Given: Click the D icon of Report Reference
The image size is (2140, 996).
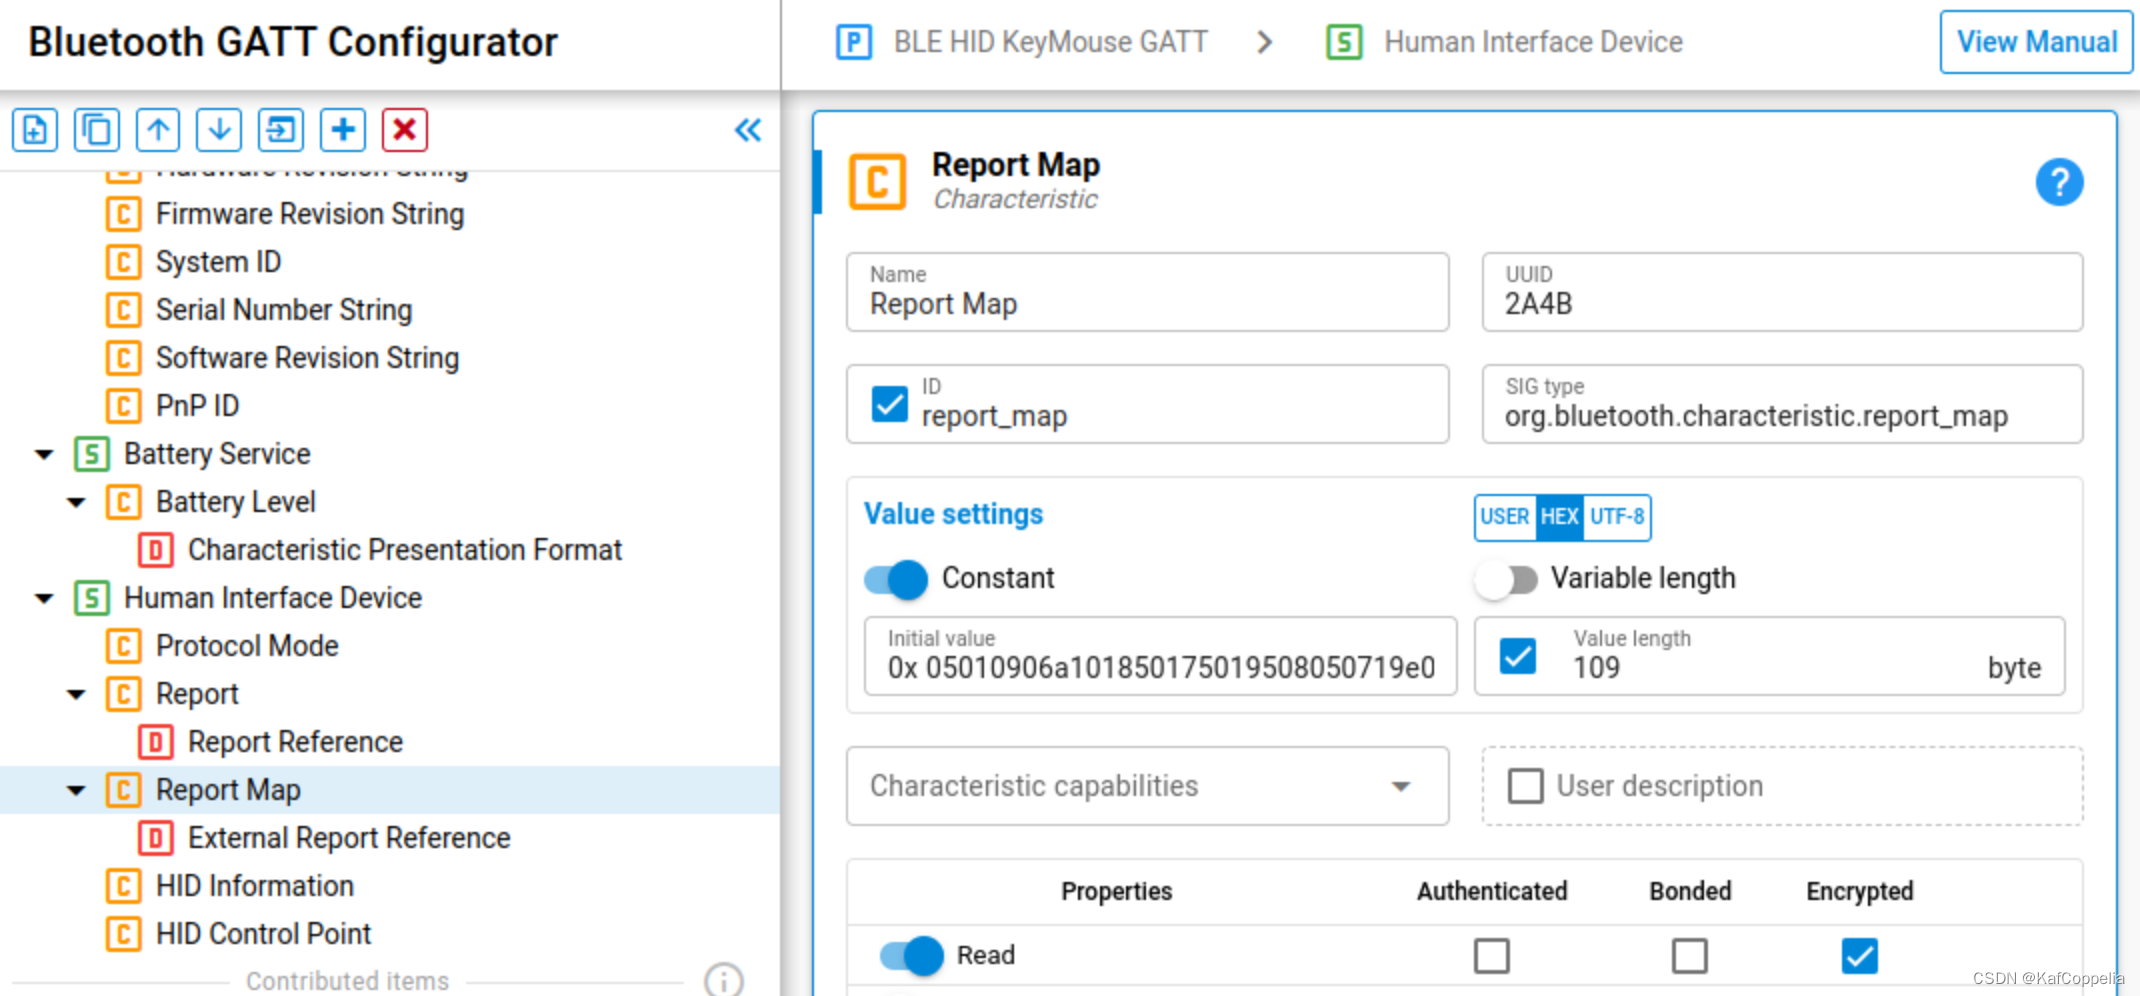Looking at the screenshot, I should click(x=155, y=742).
